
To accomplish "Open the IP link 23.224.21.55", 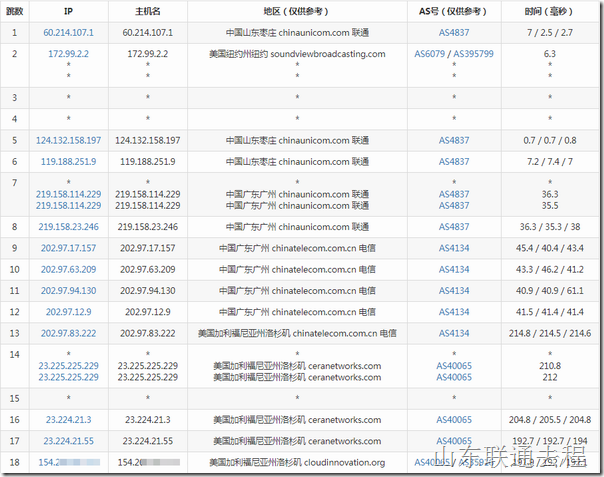I will point(68,441).
